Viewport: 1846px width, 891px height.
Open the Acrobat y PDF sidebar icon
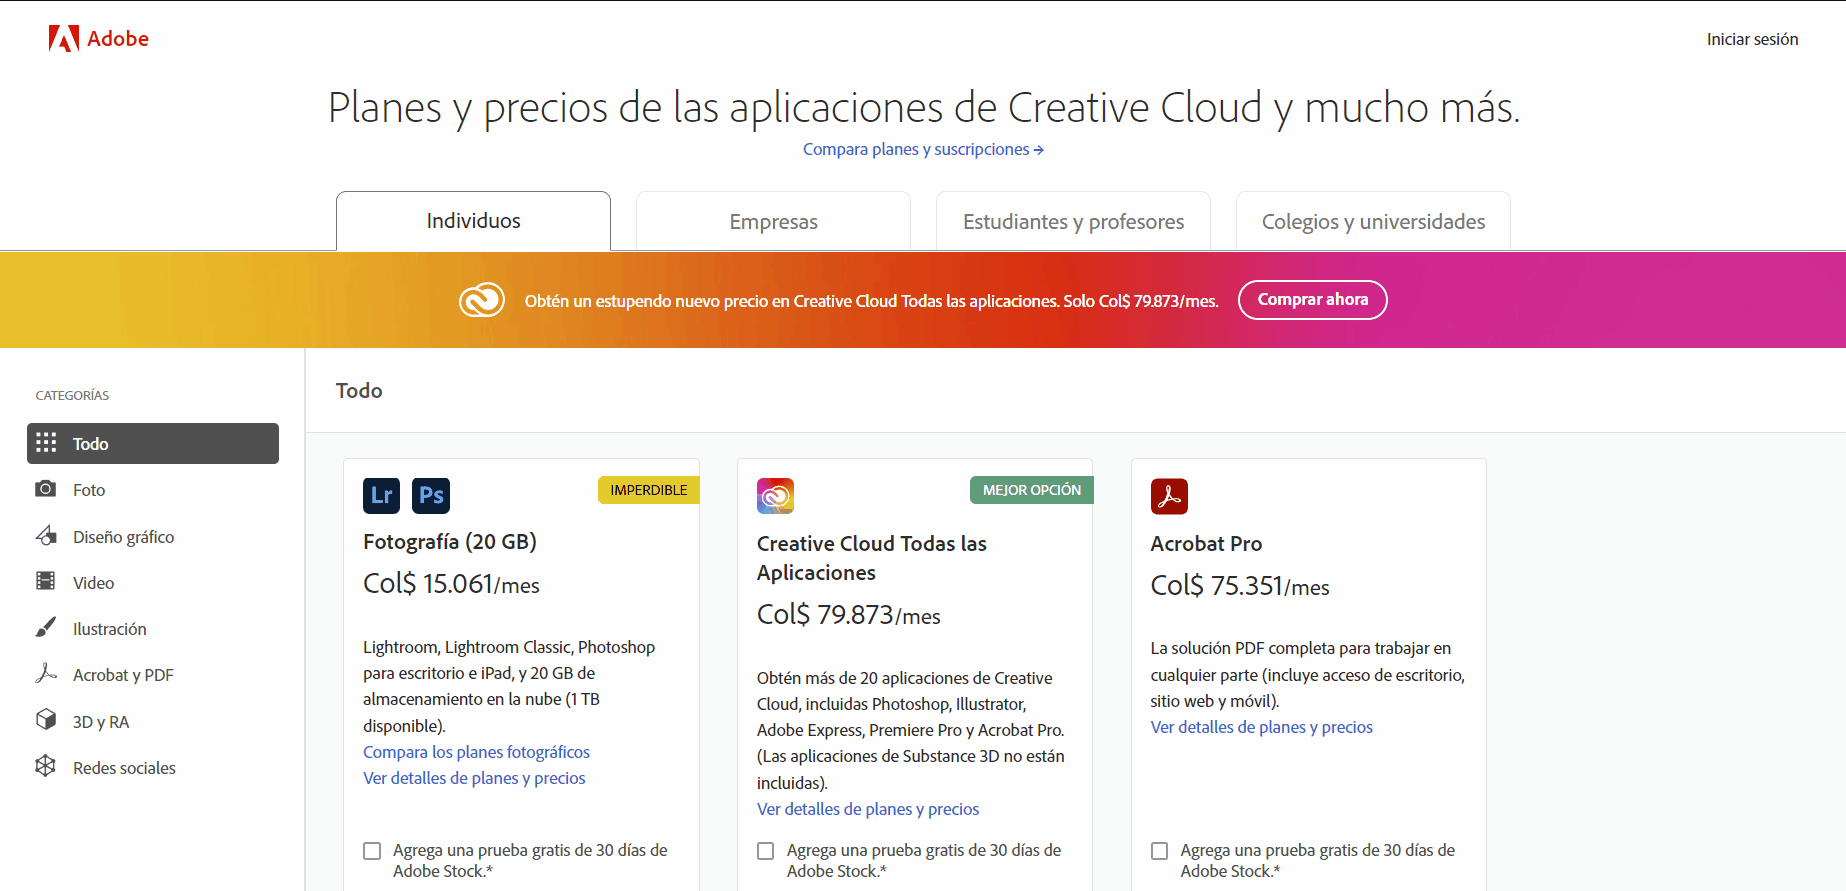pos(46,674)
